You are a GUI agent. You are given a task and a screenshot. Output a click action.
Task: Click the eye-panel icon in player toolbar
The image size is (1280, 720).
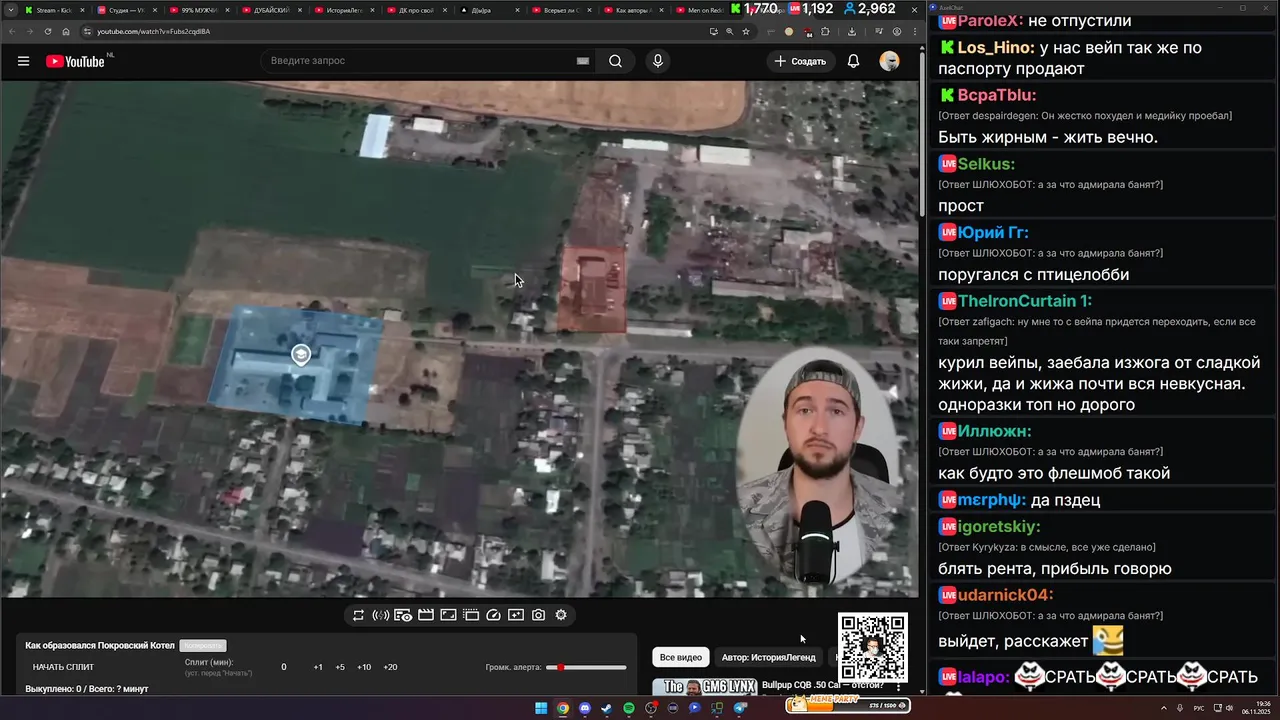(x=403, y=615)
